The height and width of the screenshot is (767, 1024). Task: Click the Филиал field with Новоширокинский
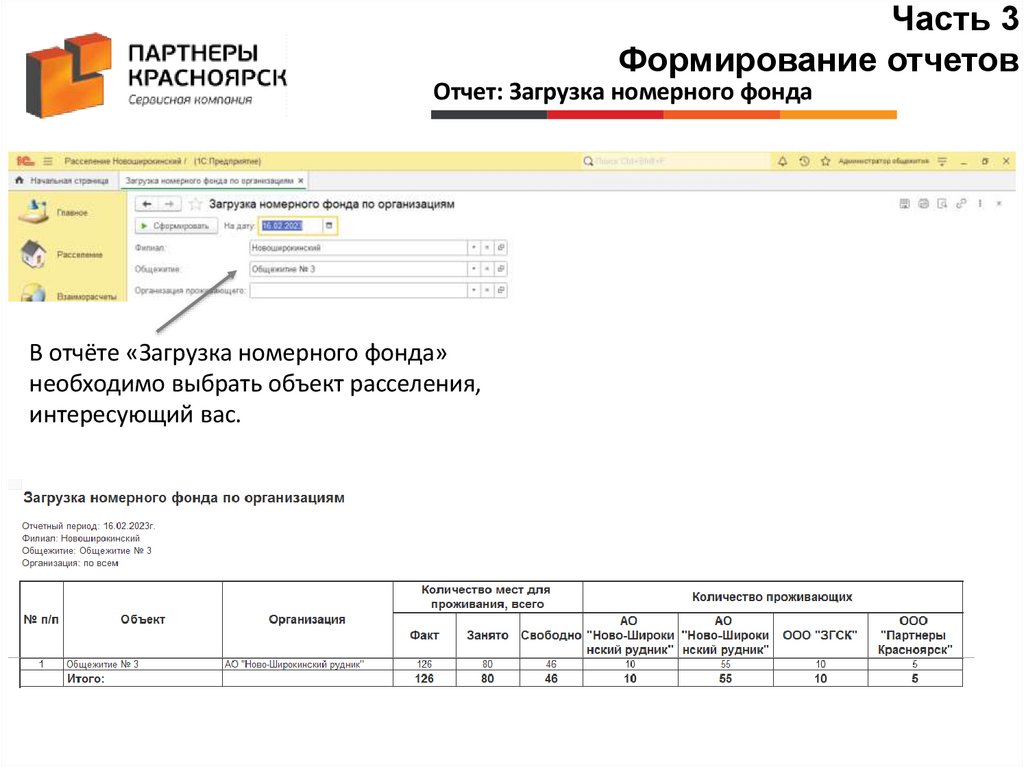click(358, 248)
